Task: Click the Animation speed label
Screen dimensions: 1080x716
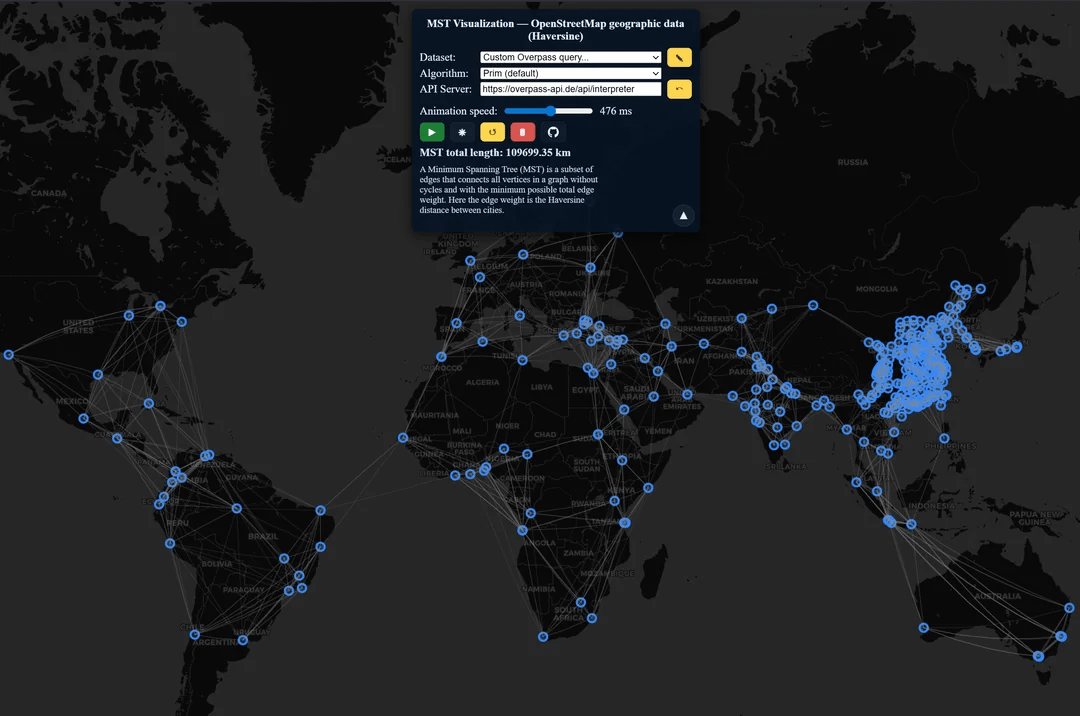Action: tap(458, 111)
